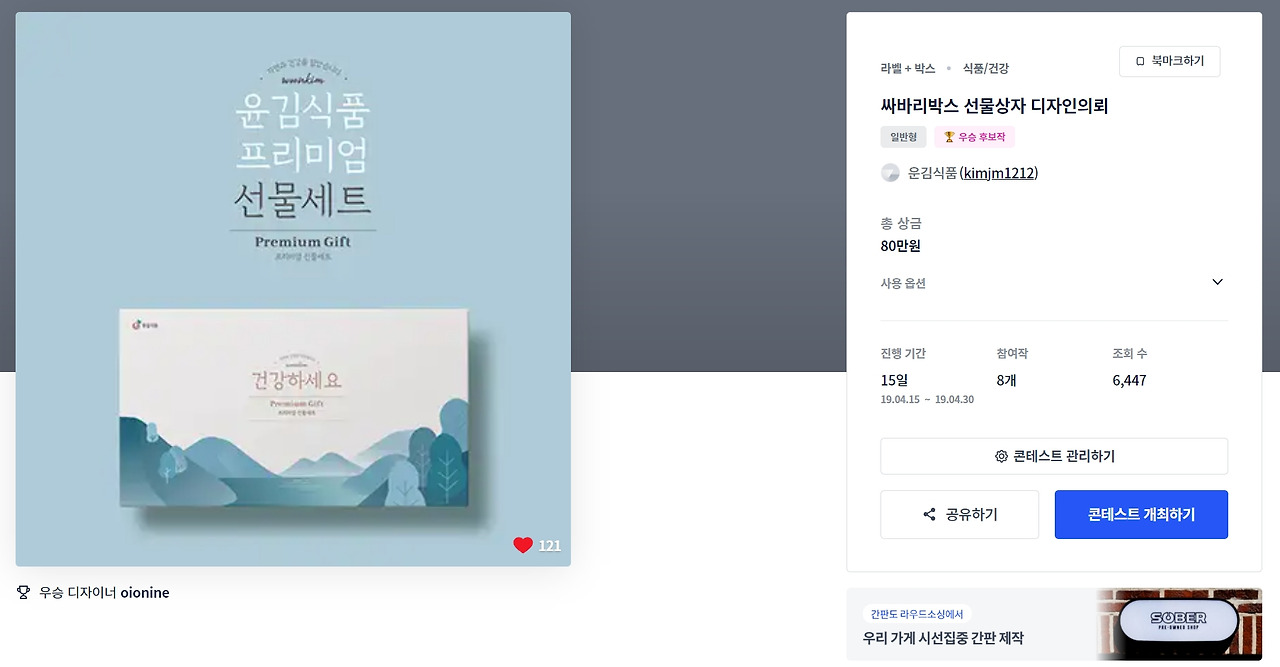Open the gift box design image

(293, 289)
